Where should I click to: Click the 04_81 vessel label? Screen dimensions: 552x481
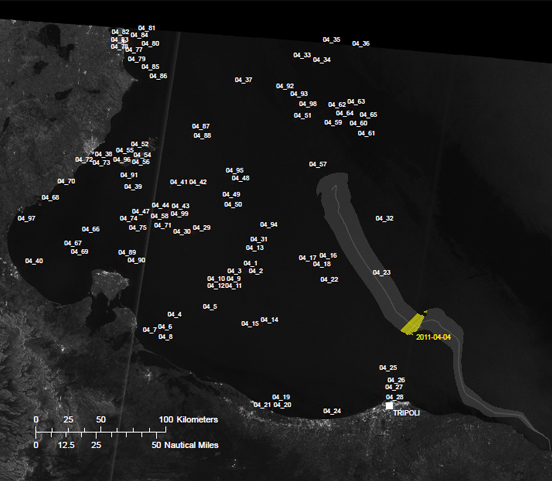click(146, 28)
